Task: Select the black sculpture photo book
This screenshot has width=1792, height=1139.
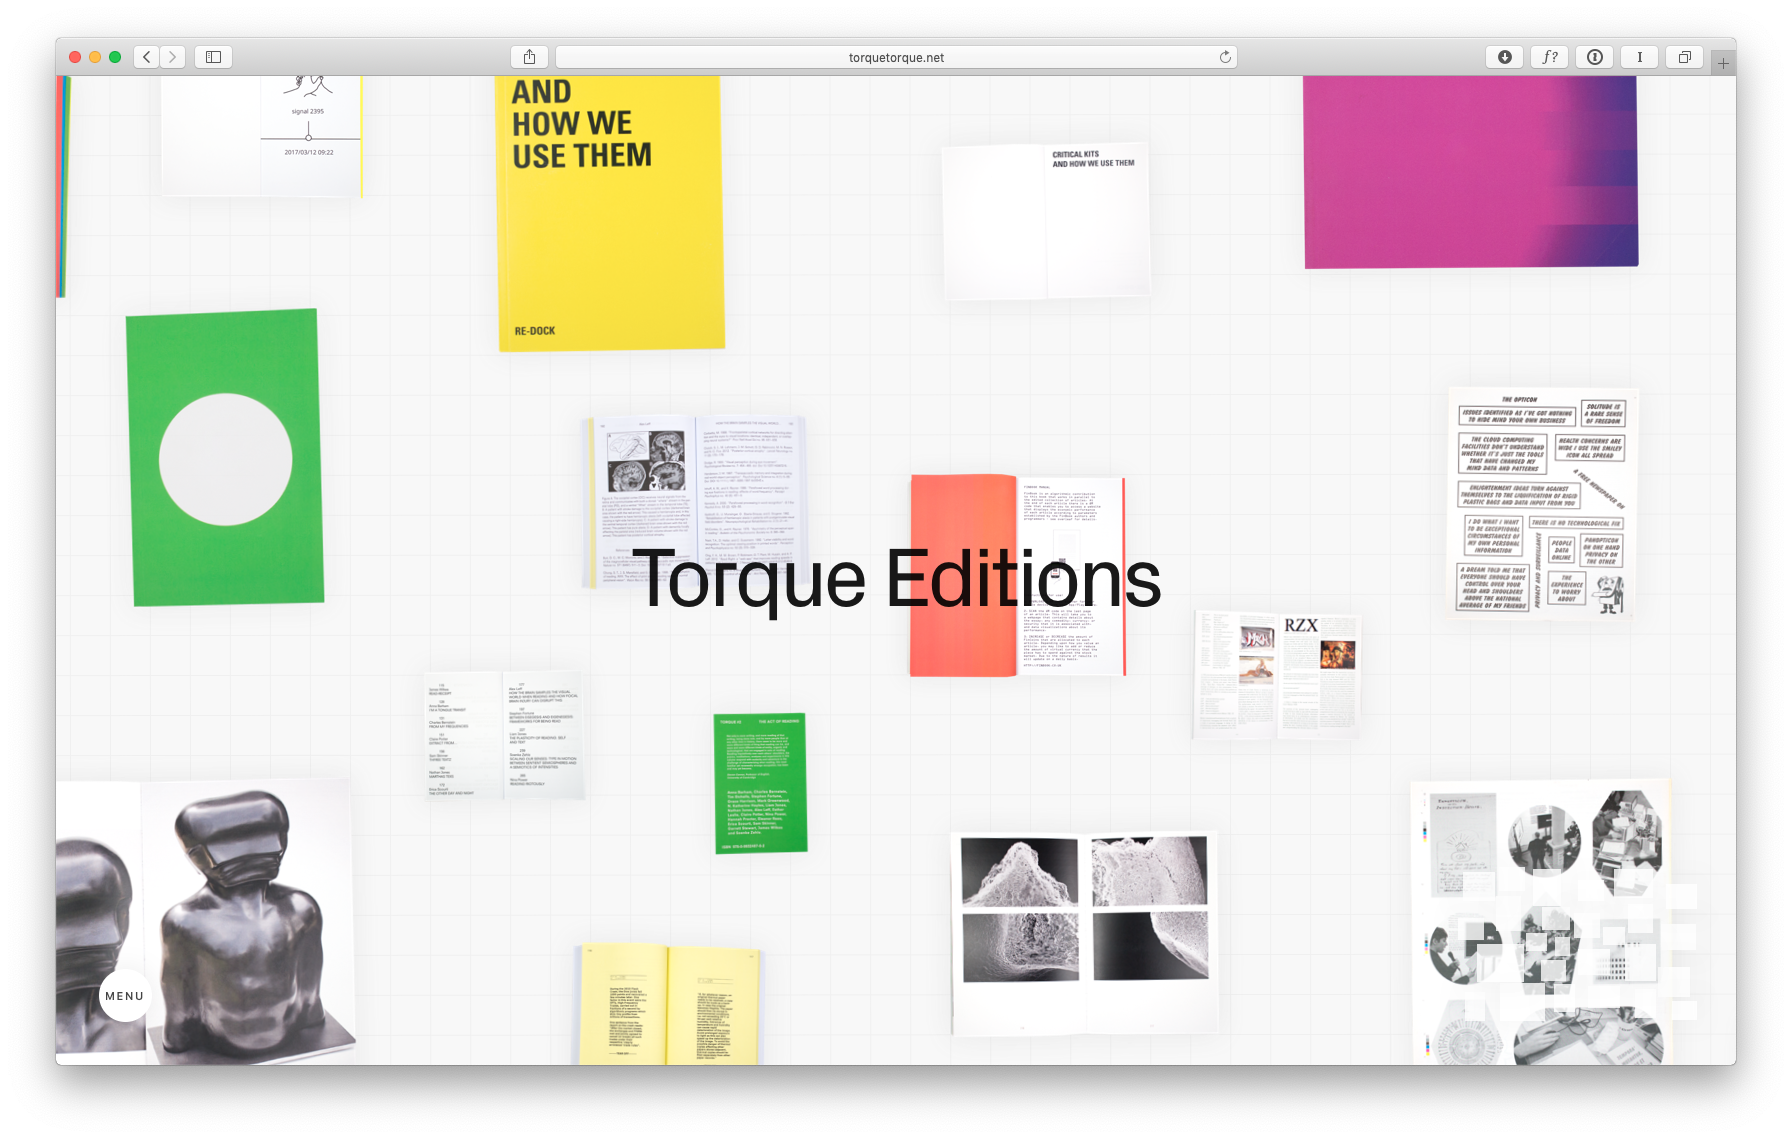Action: pyautogui.click(x=205, y=920)
